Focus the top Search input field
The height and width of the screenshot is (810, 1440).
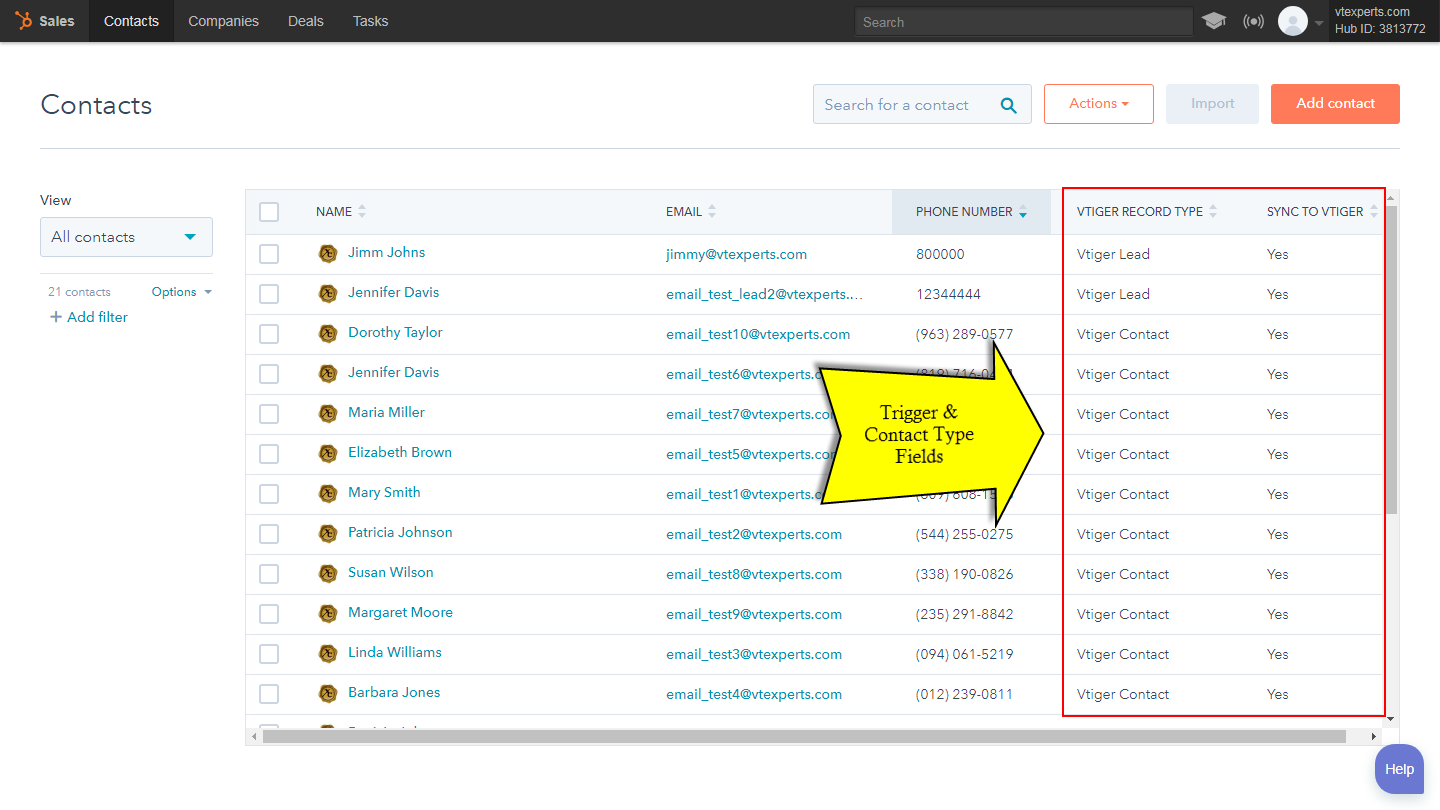pos(1024,22)
